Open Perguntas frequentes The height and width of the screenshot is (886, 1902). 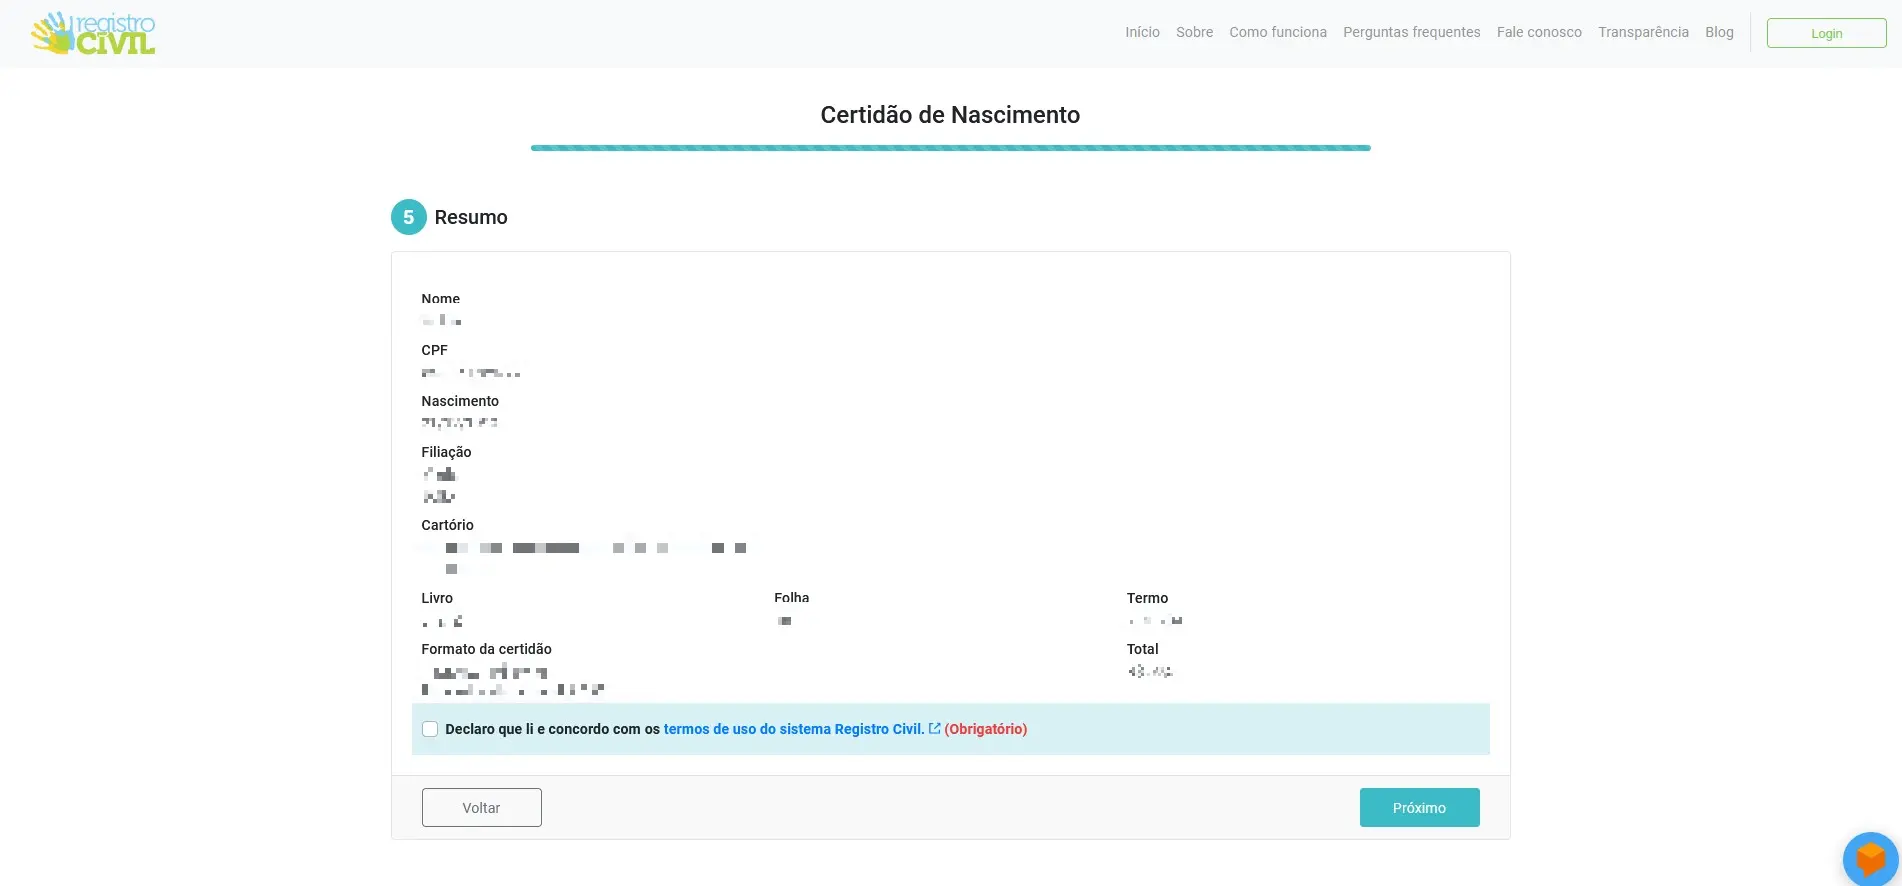pyautogui.click(x=1411, y=32)
